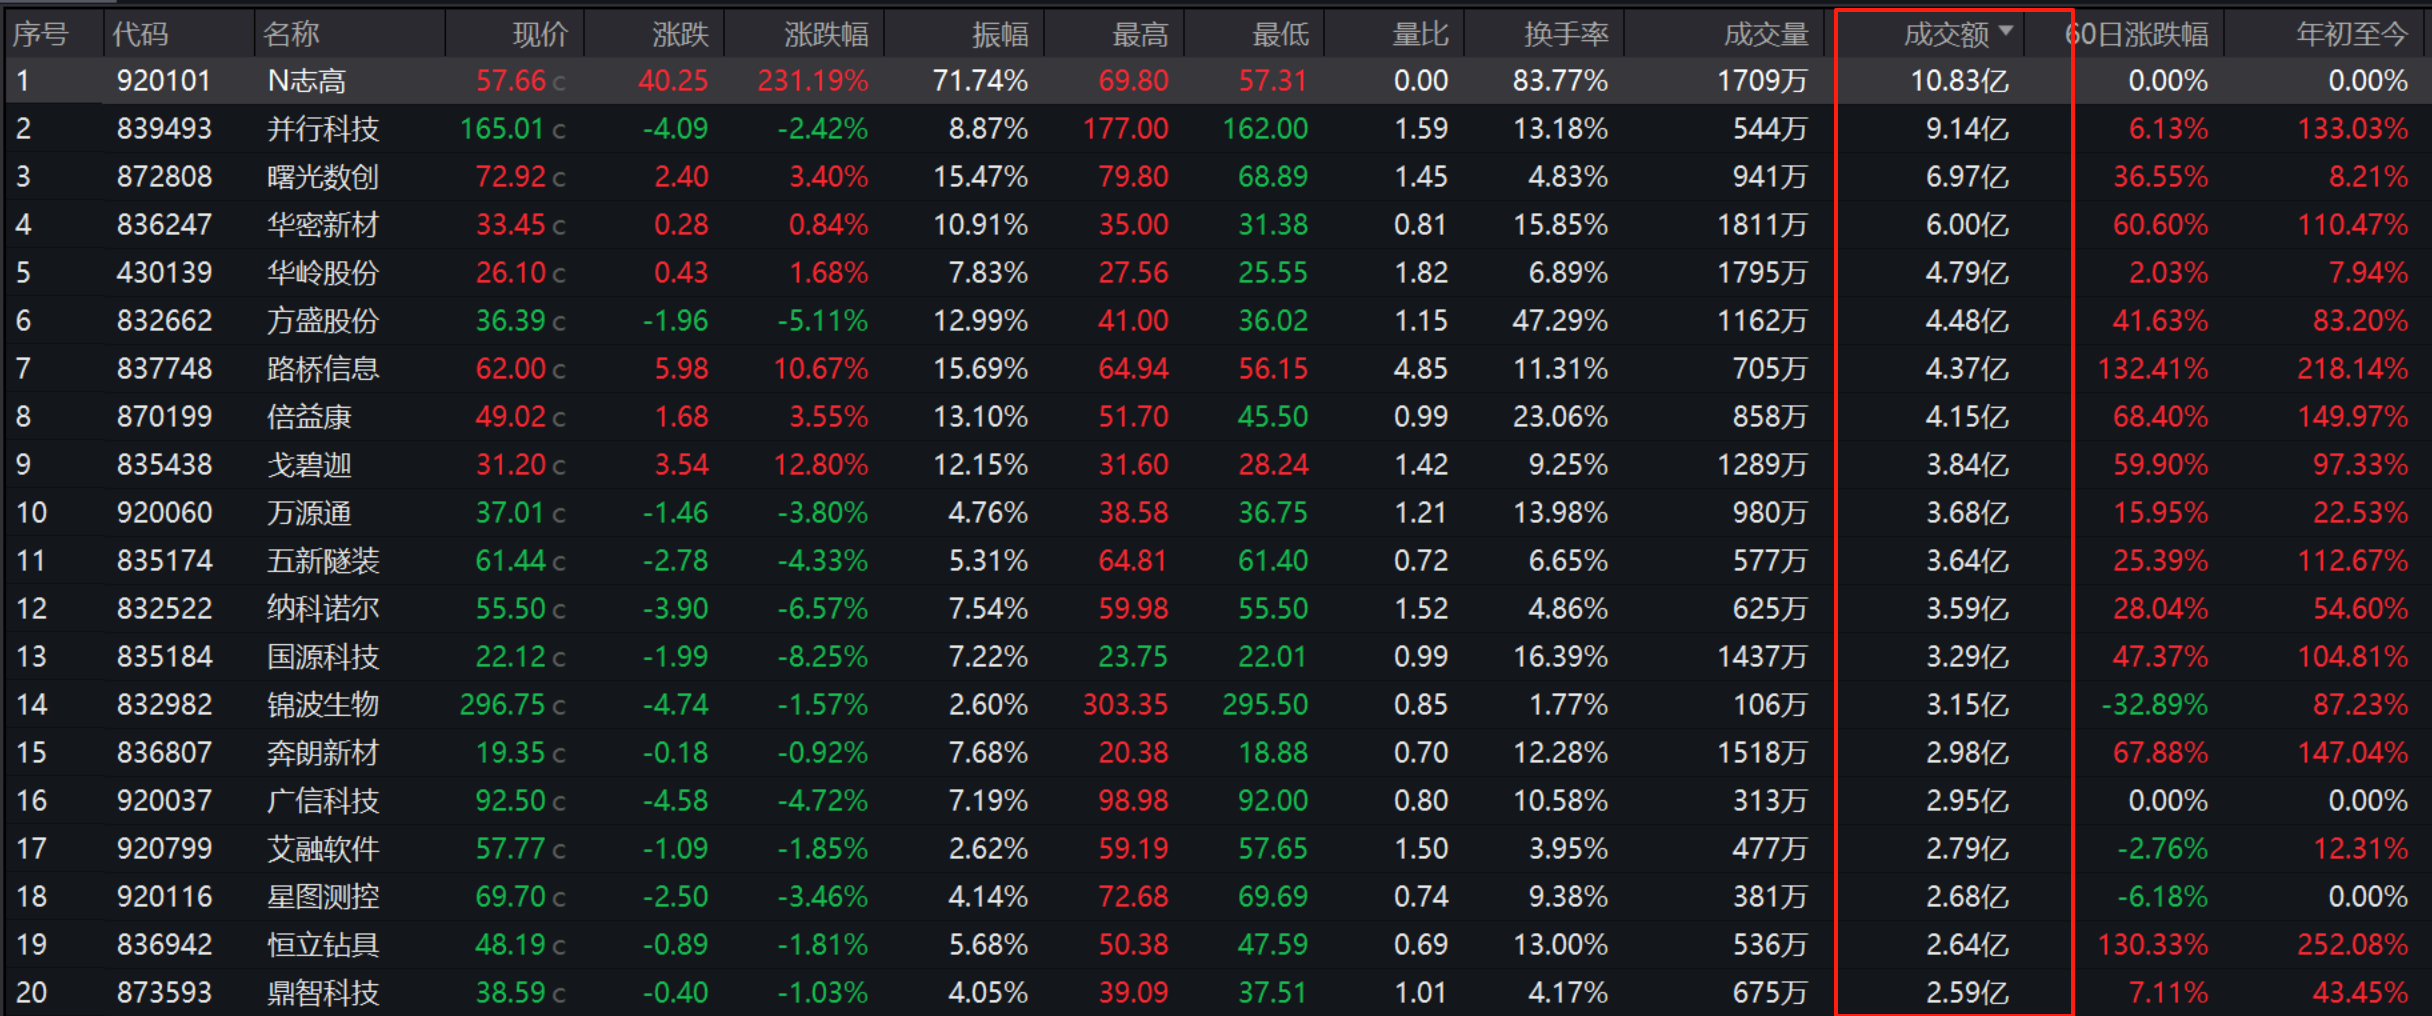Screen dimensions: 2432x1016
Task: Select the 锦波生物 stock name
Action: [323, 705]
